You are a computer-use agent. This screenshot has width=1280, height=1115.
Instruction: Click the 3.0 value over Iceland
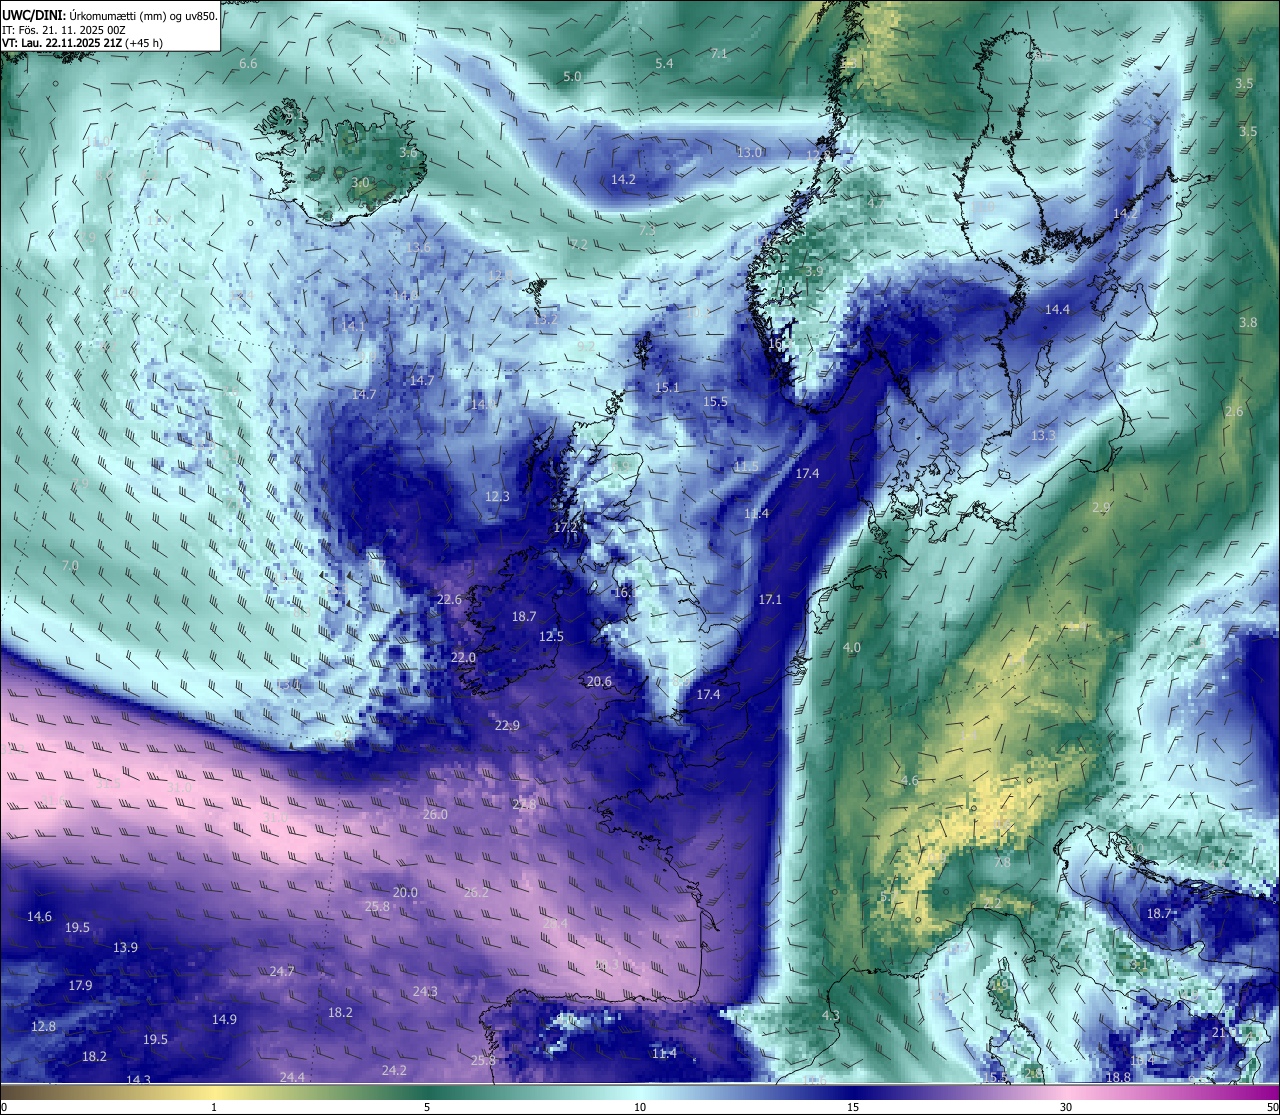(x=360, y=183)
